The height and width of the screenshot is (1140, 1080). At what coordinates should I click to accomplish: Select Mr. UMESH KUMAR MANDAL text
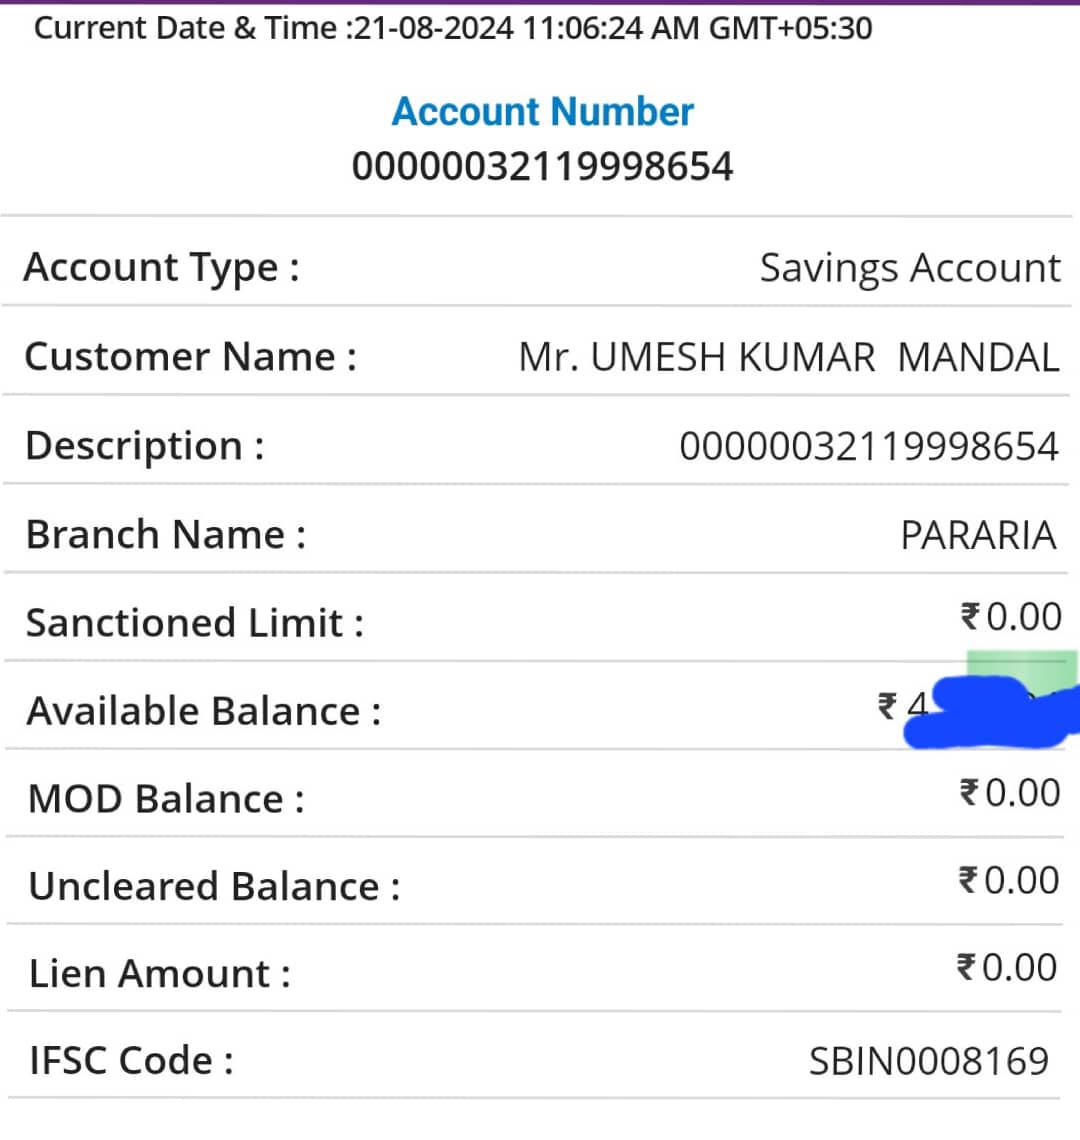coord(789,357)
